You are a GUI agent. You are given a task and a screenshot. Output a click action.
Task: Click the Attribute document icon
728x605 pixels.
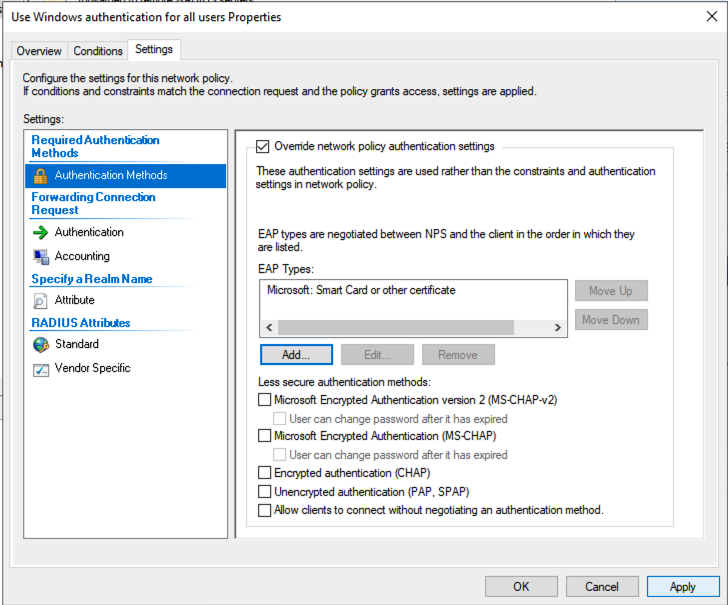tap(40, 301)
